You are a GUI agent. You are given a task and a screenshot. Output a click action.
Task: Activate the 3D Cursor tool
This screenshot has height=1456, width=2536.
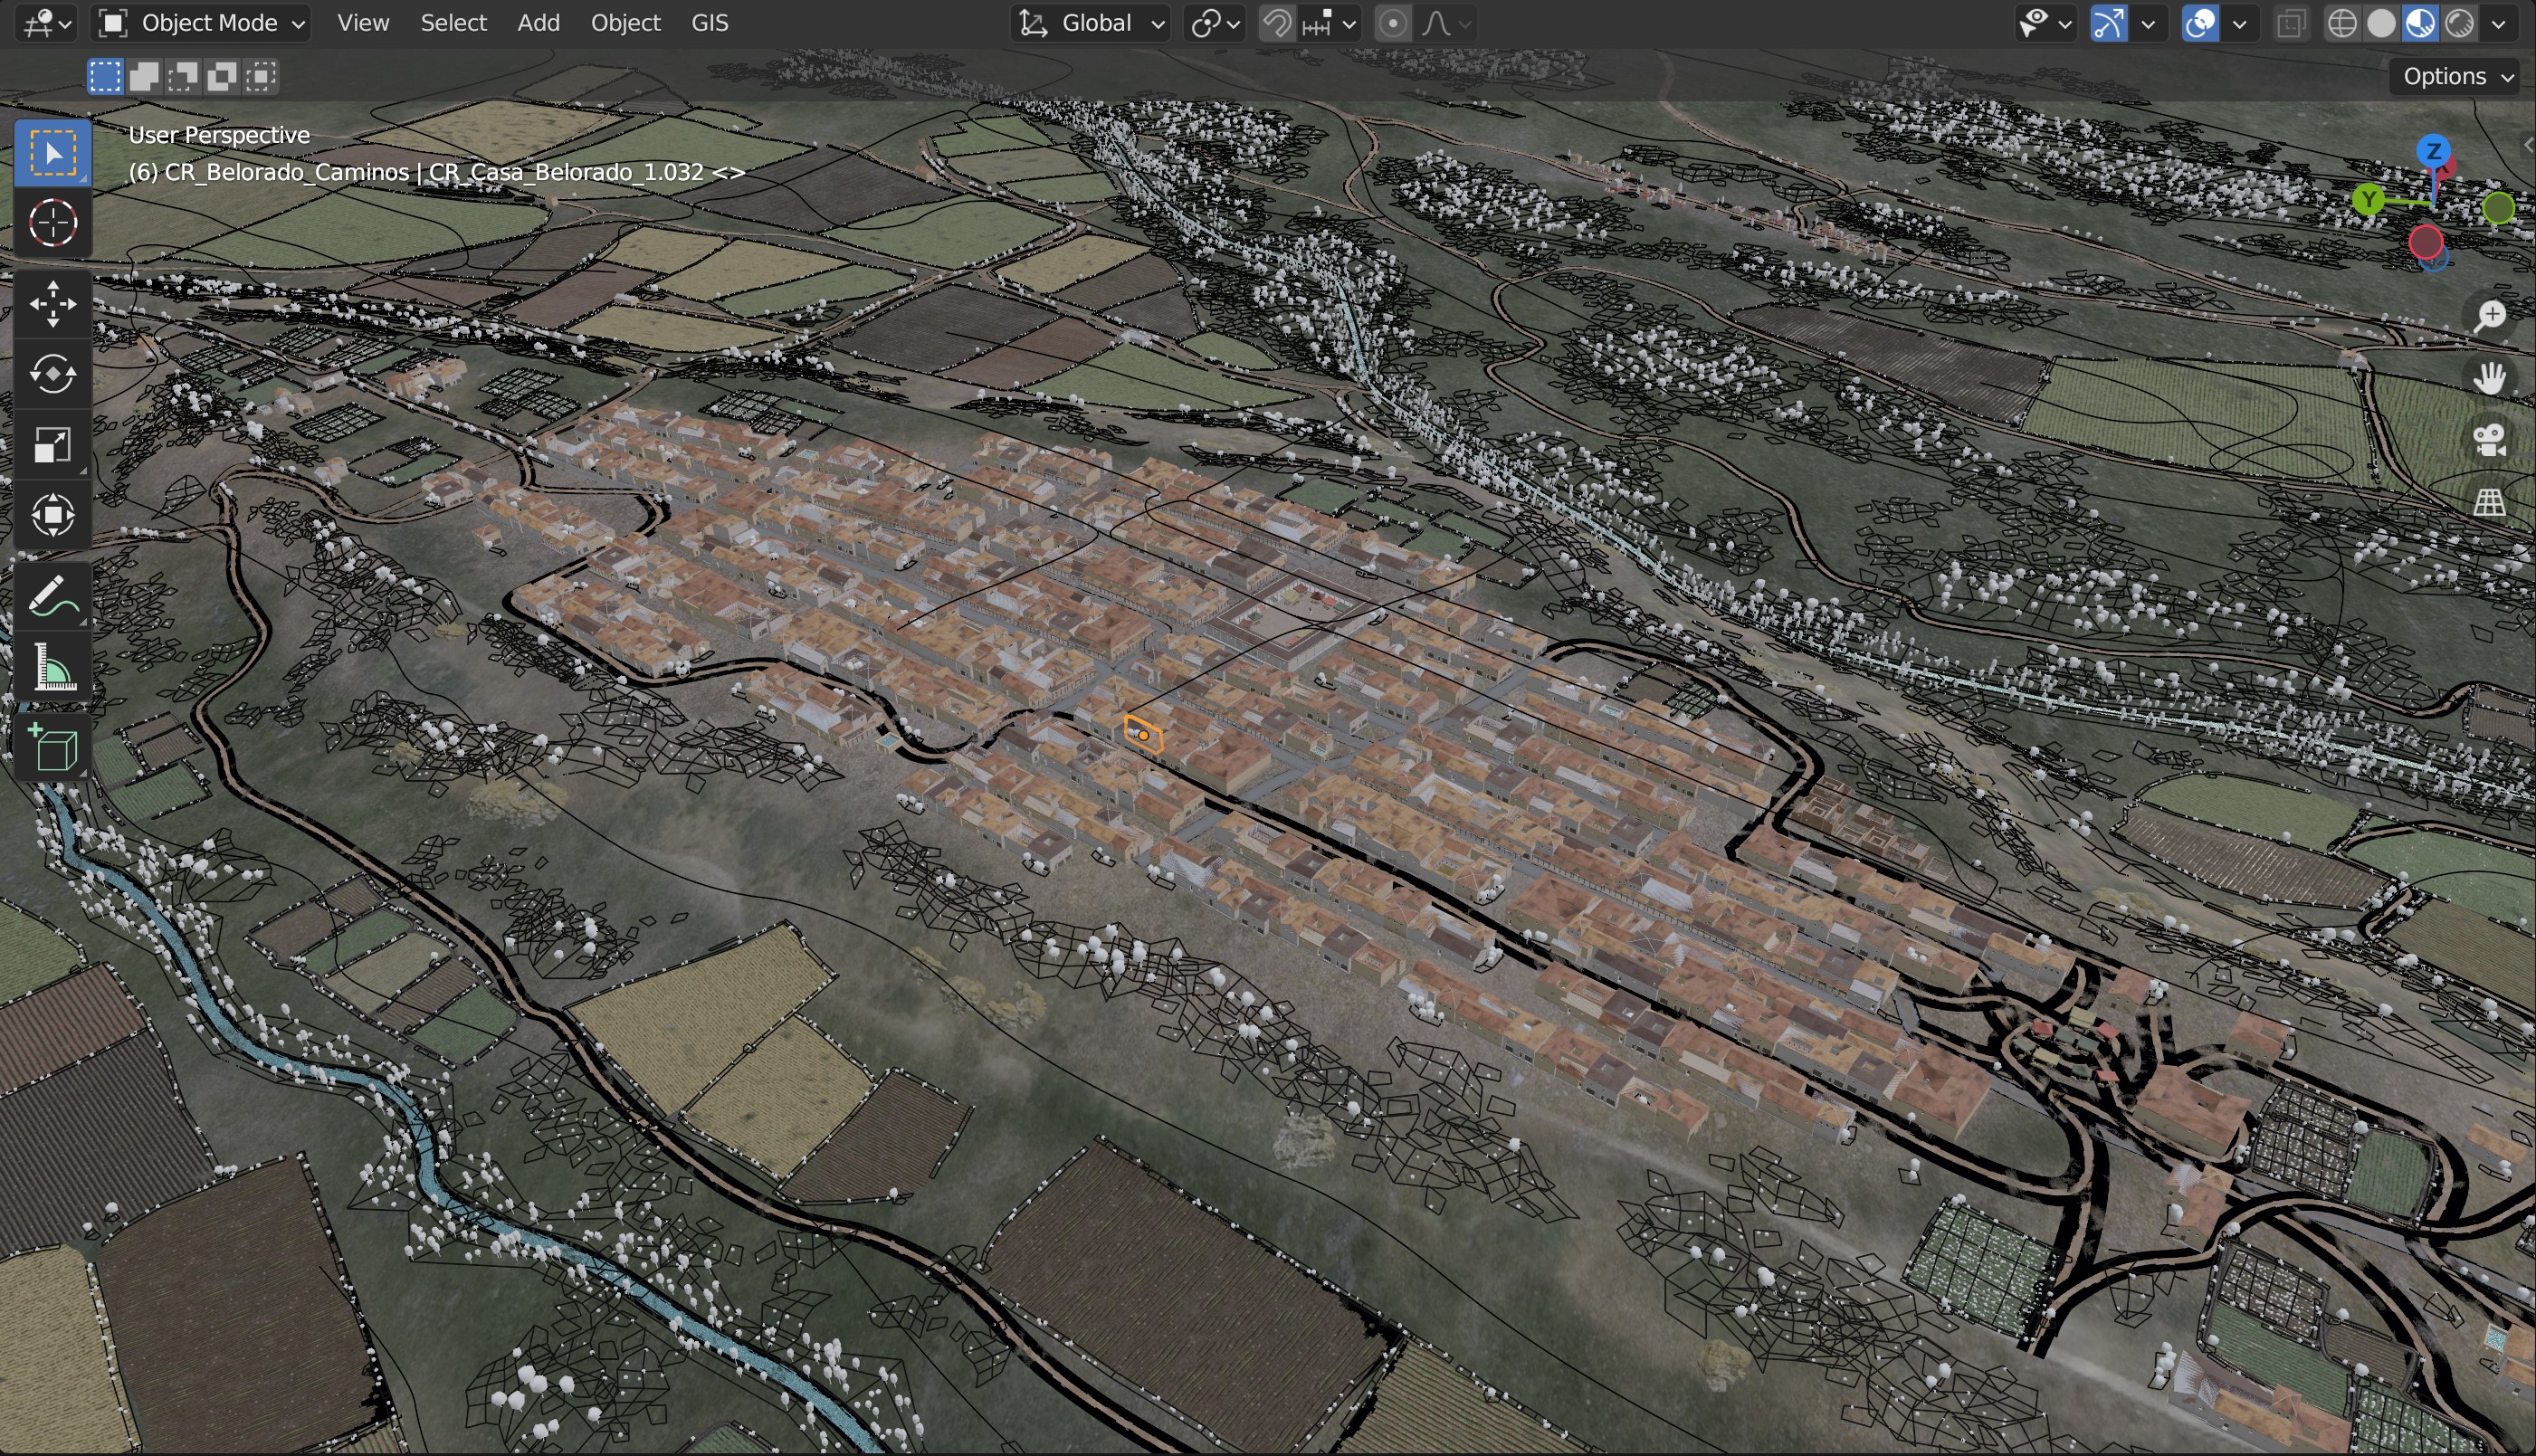coord(52,223)
